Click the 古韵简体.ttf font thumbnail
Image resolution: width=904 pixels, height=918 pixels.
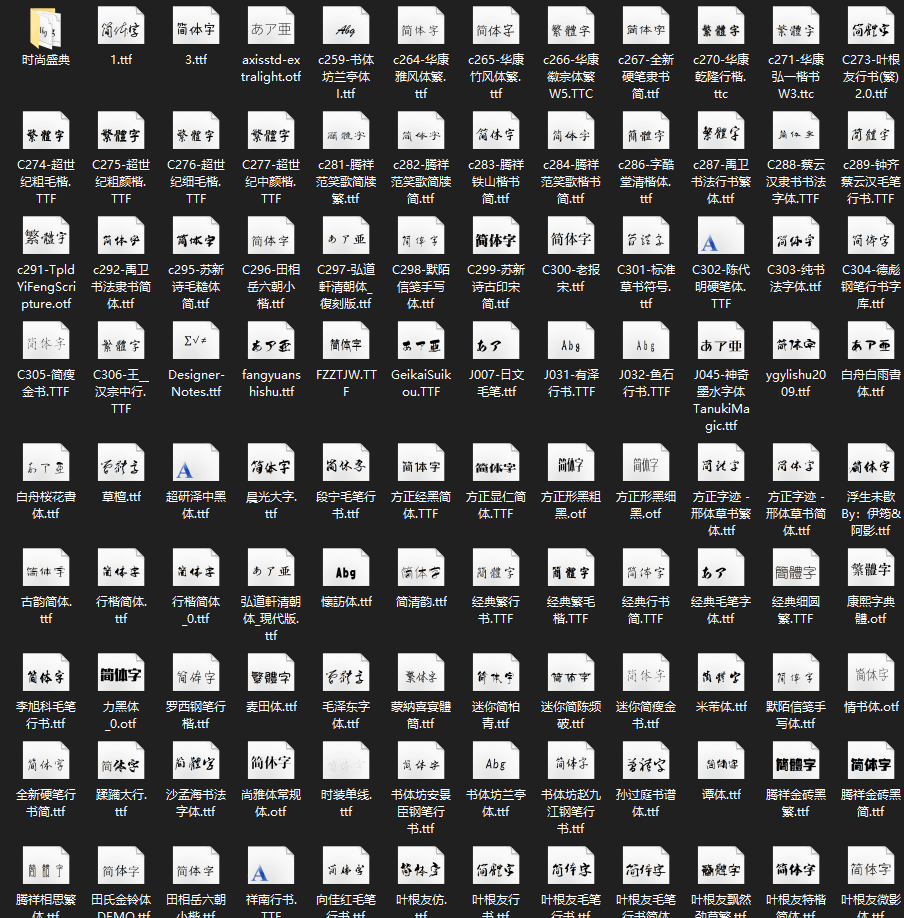46,568
